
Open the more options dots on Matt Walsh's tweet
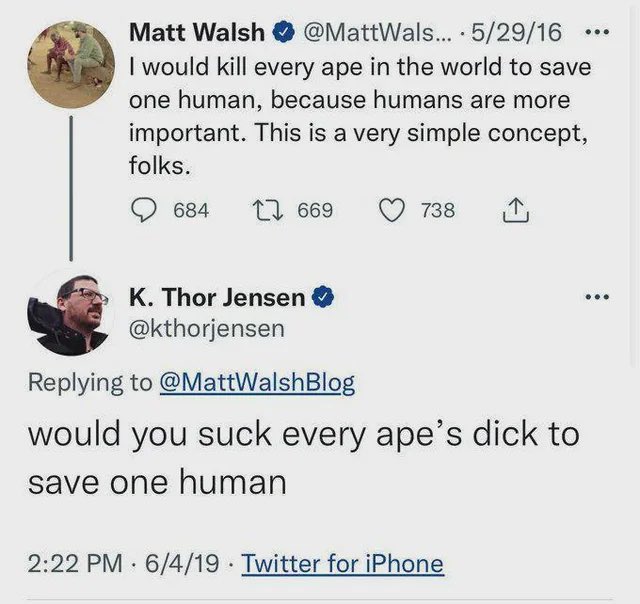(x=597, y=31)
